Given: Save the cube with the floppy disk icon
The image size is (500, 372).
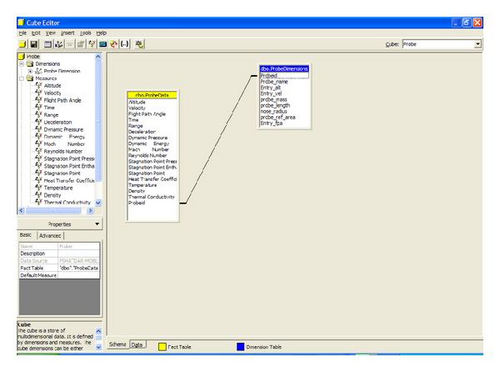Looking at the screenshot, I should tap(34, 44).
